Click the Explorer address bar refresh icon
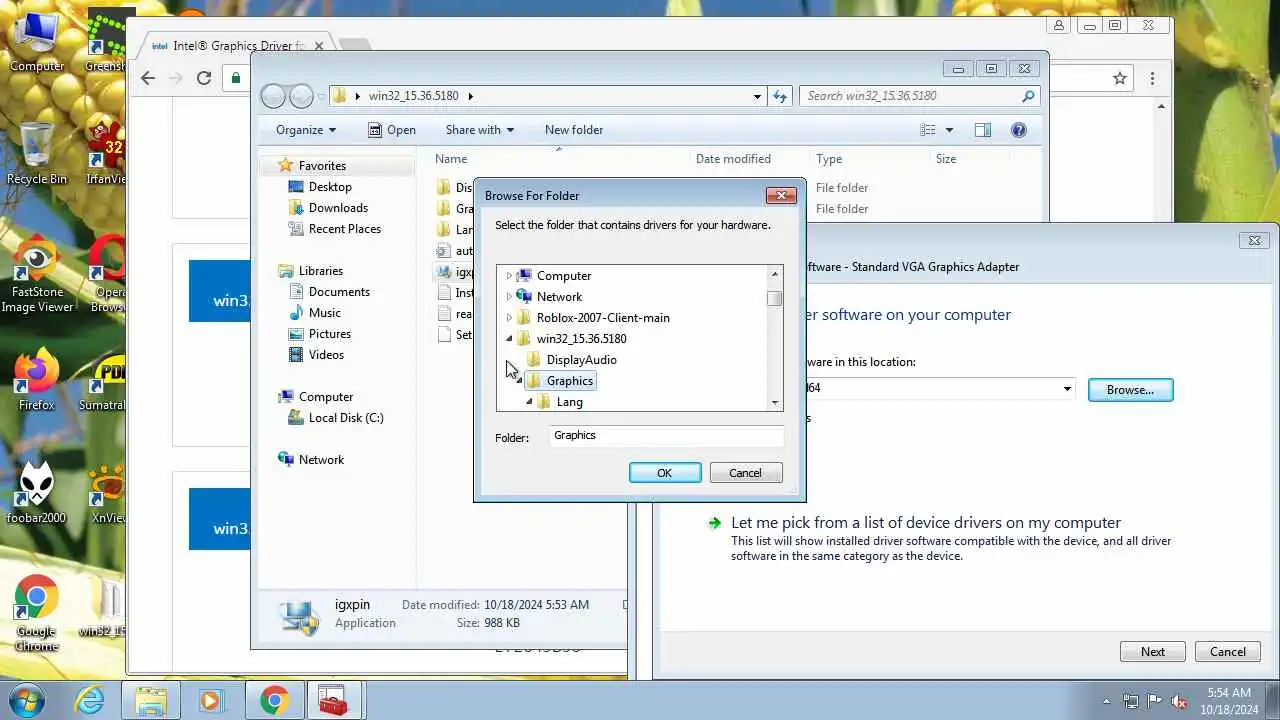Screen dimensions: 1280x720 pos(781,96)
